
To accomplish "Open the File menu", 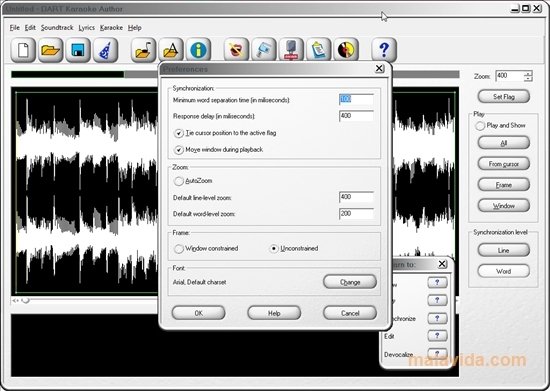I will (x=14, y=28).
